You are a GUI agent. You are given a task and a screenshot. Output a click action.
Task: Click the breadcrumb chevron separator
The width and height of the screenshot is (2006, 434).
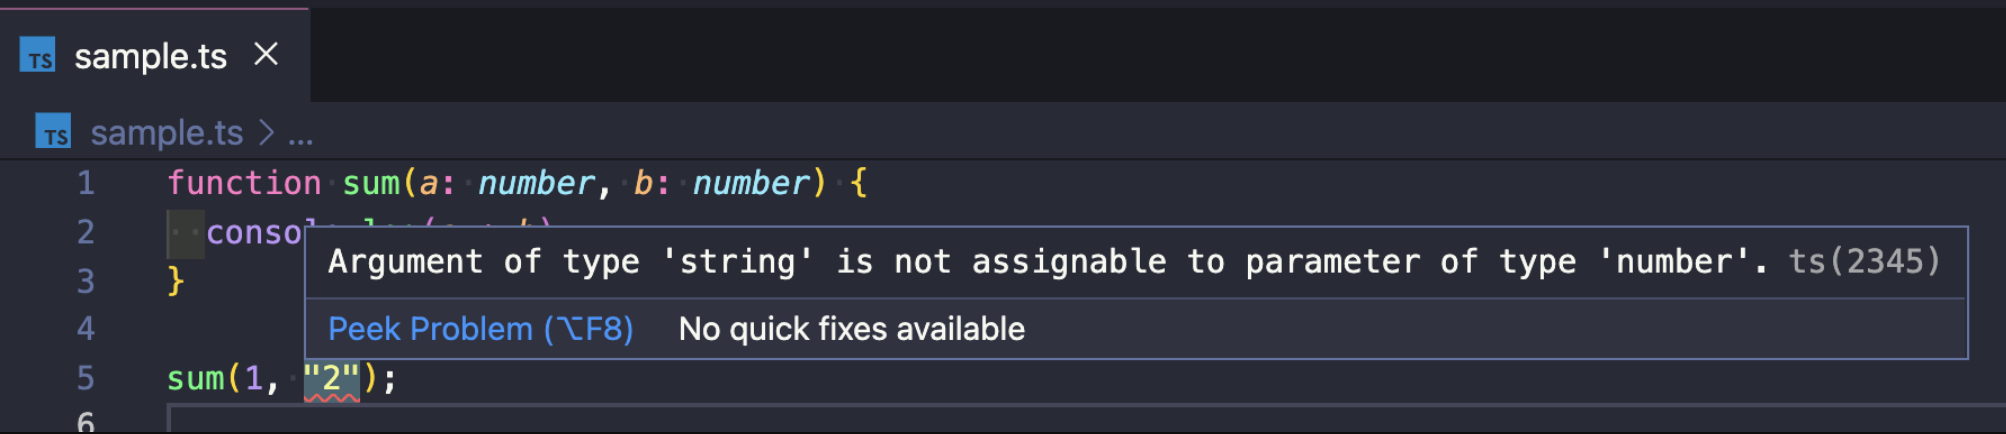[266, 132]
